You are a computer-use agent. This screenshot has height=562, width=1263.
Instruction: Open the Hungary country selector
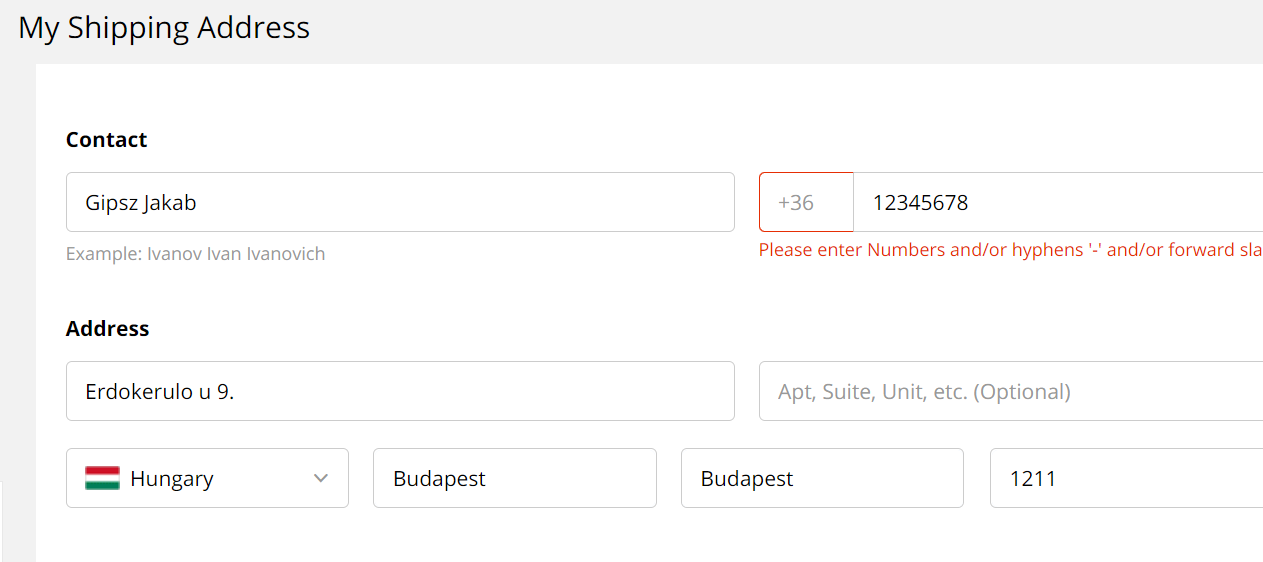tap(207, 478)
